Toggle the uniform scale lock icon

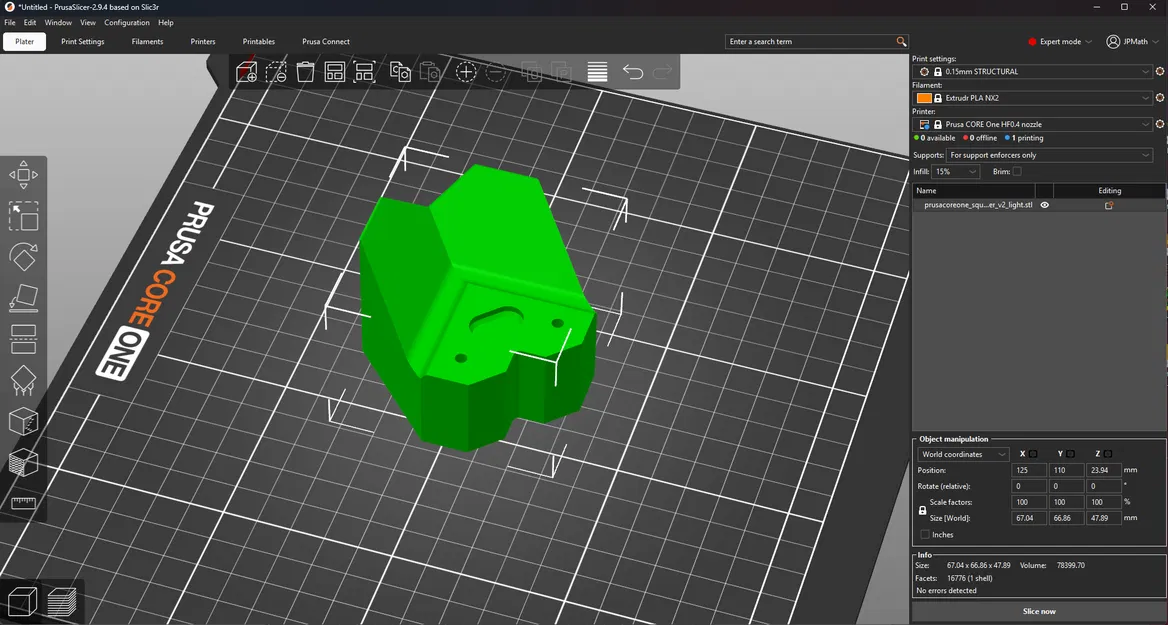coord(922,510)
